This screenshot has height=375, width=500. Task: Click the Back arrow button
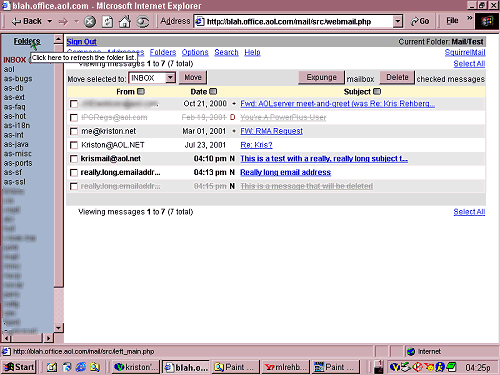26,21
